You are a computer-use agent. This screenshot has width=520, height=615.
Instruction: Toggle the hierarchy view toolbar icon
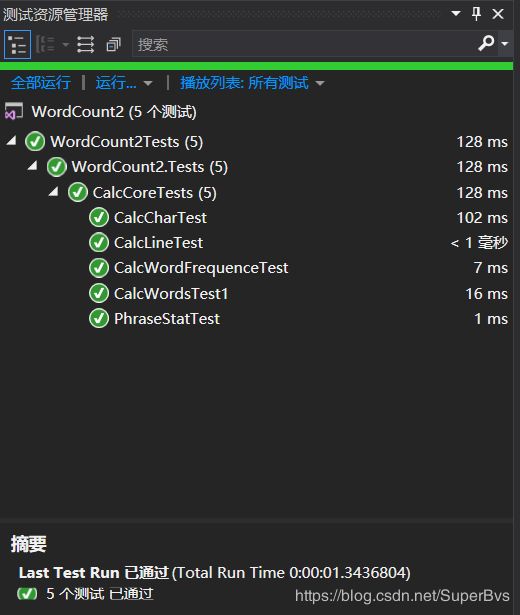point(17,44)
